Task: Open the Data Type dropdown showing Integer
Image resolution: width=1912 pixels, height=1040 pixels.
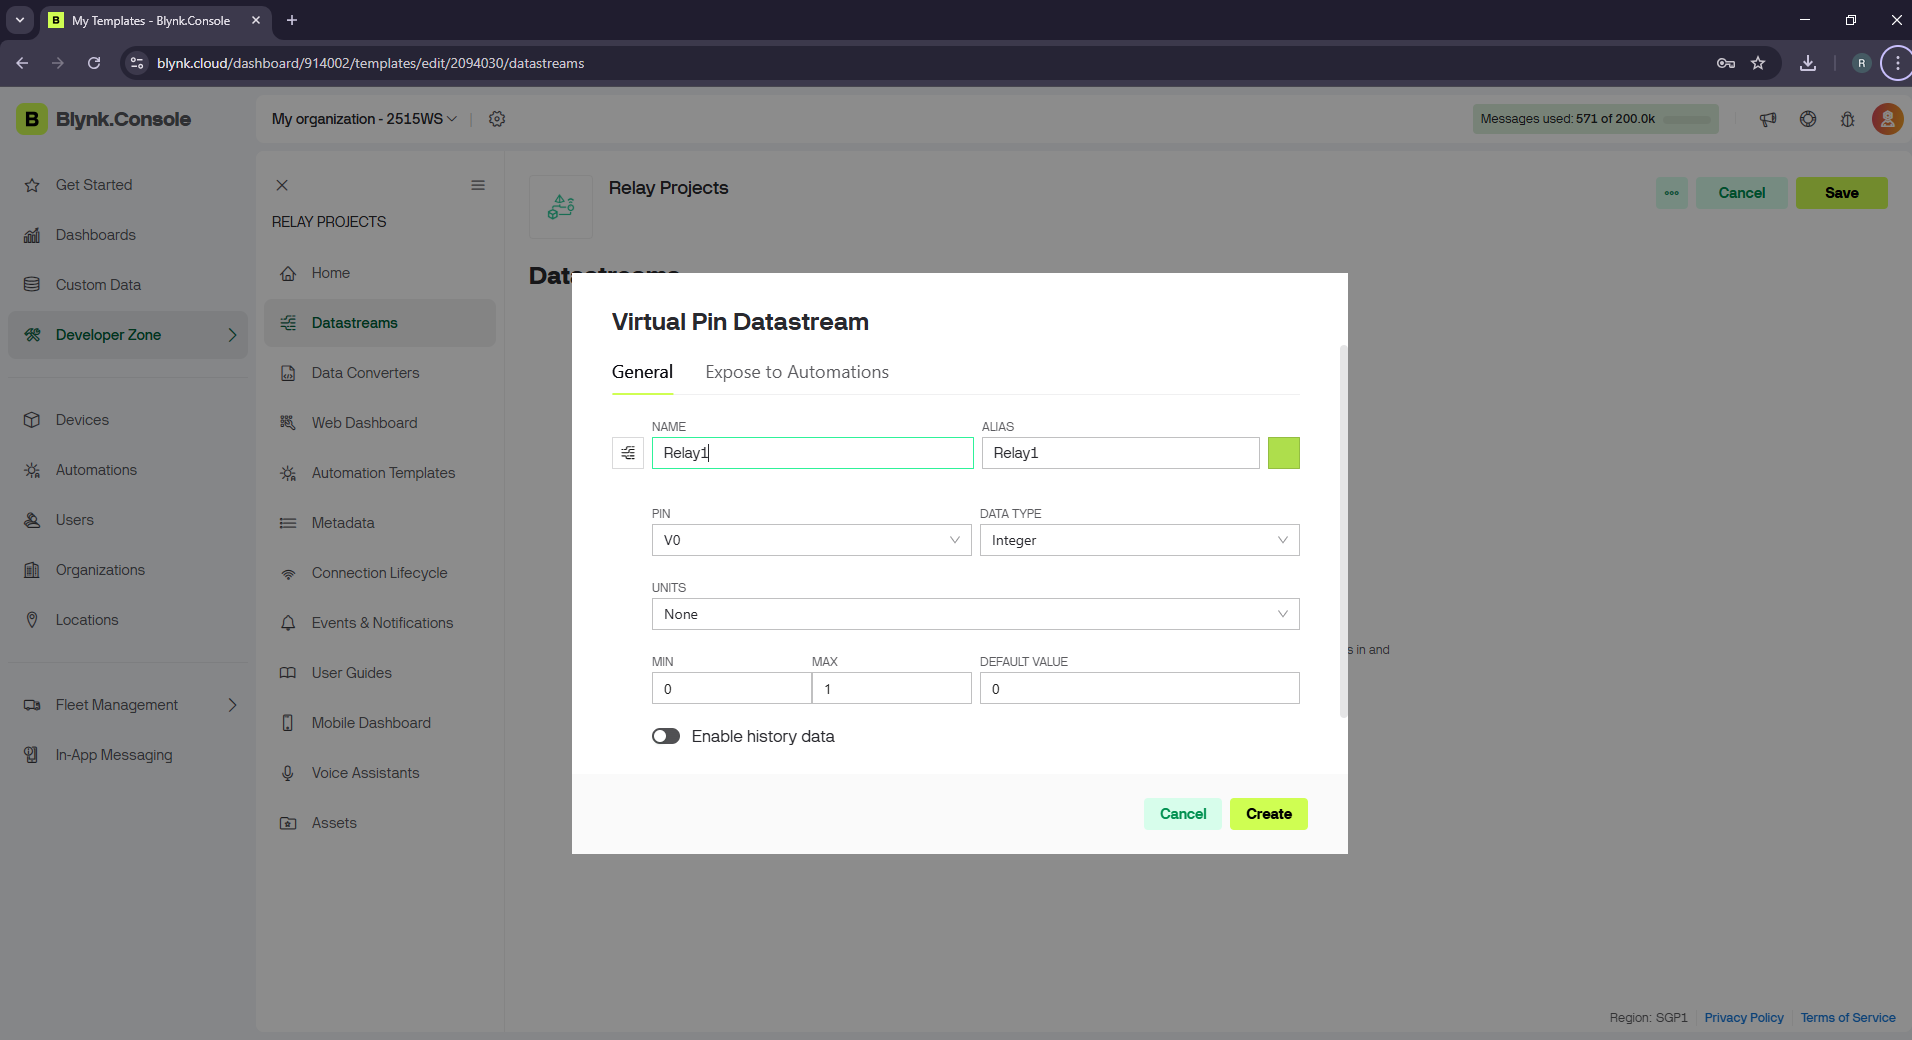Action: tap(1139, 540)
